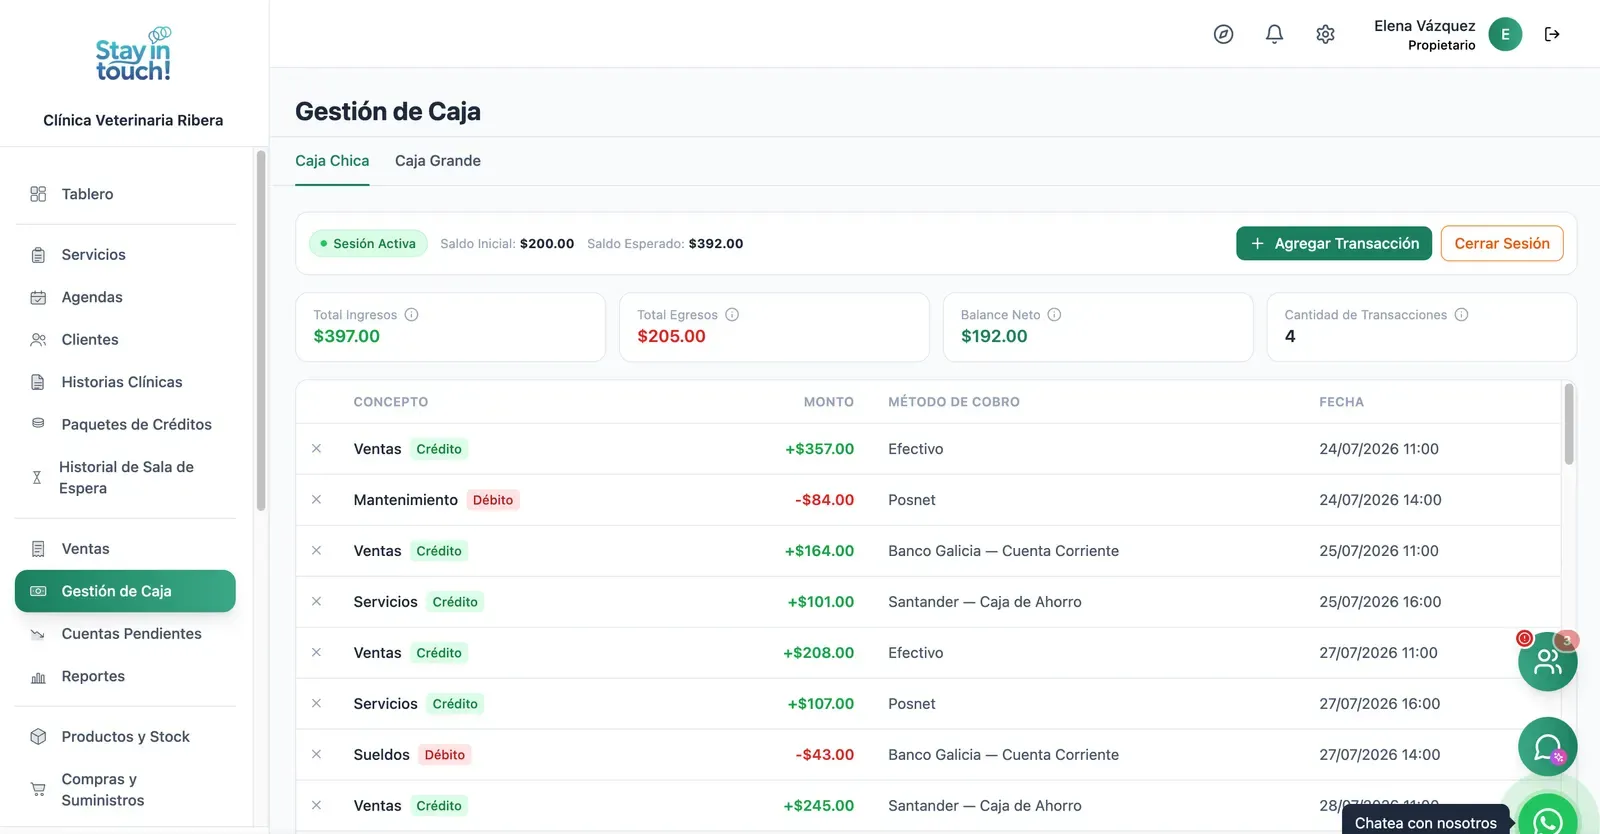Click the Sesión Activa status badge
1600x834 pixels.
click(x=368, y=243)
